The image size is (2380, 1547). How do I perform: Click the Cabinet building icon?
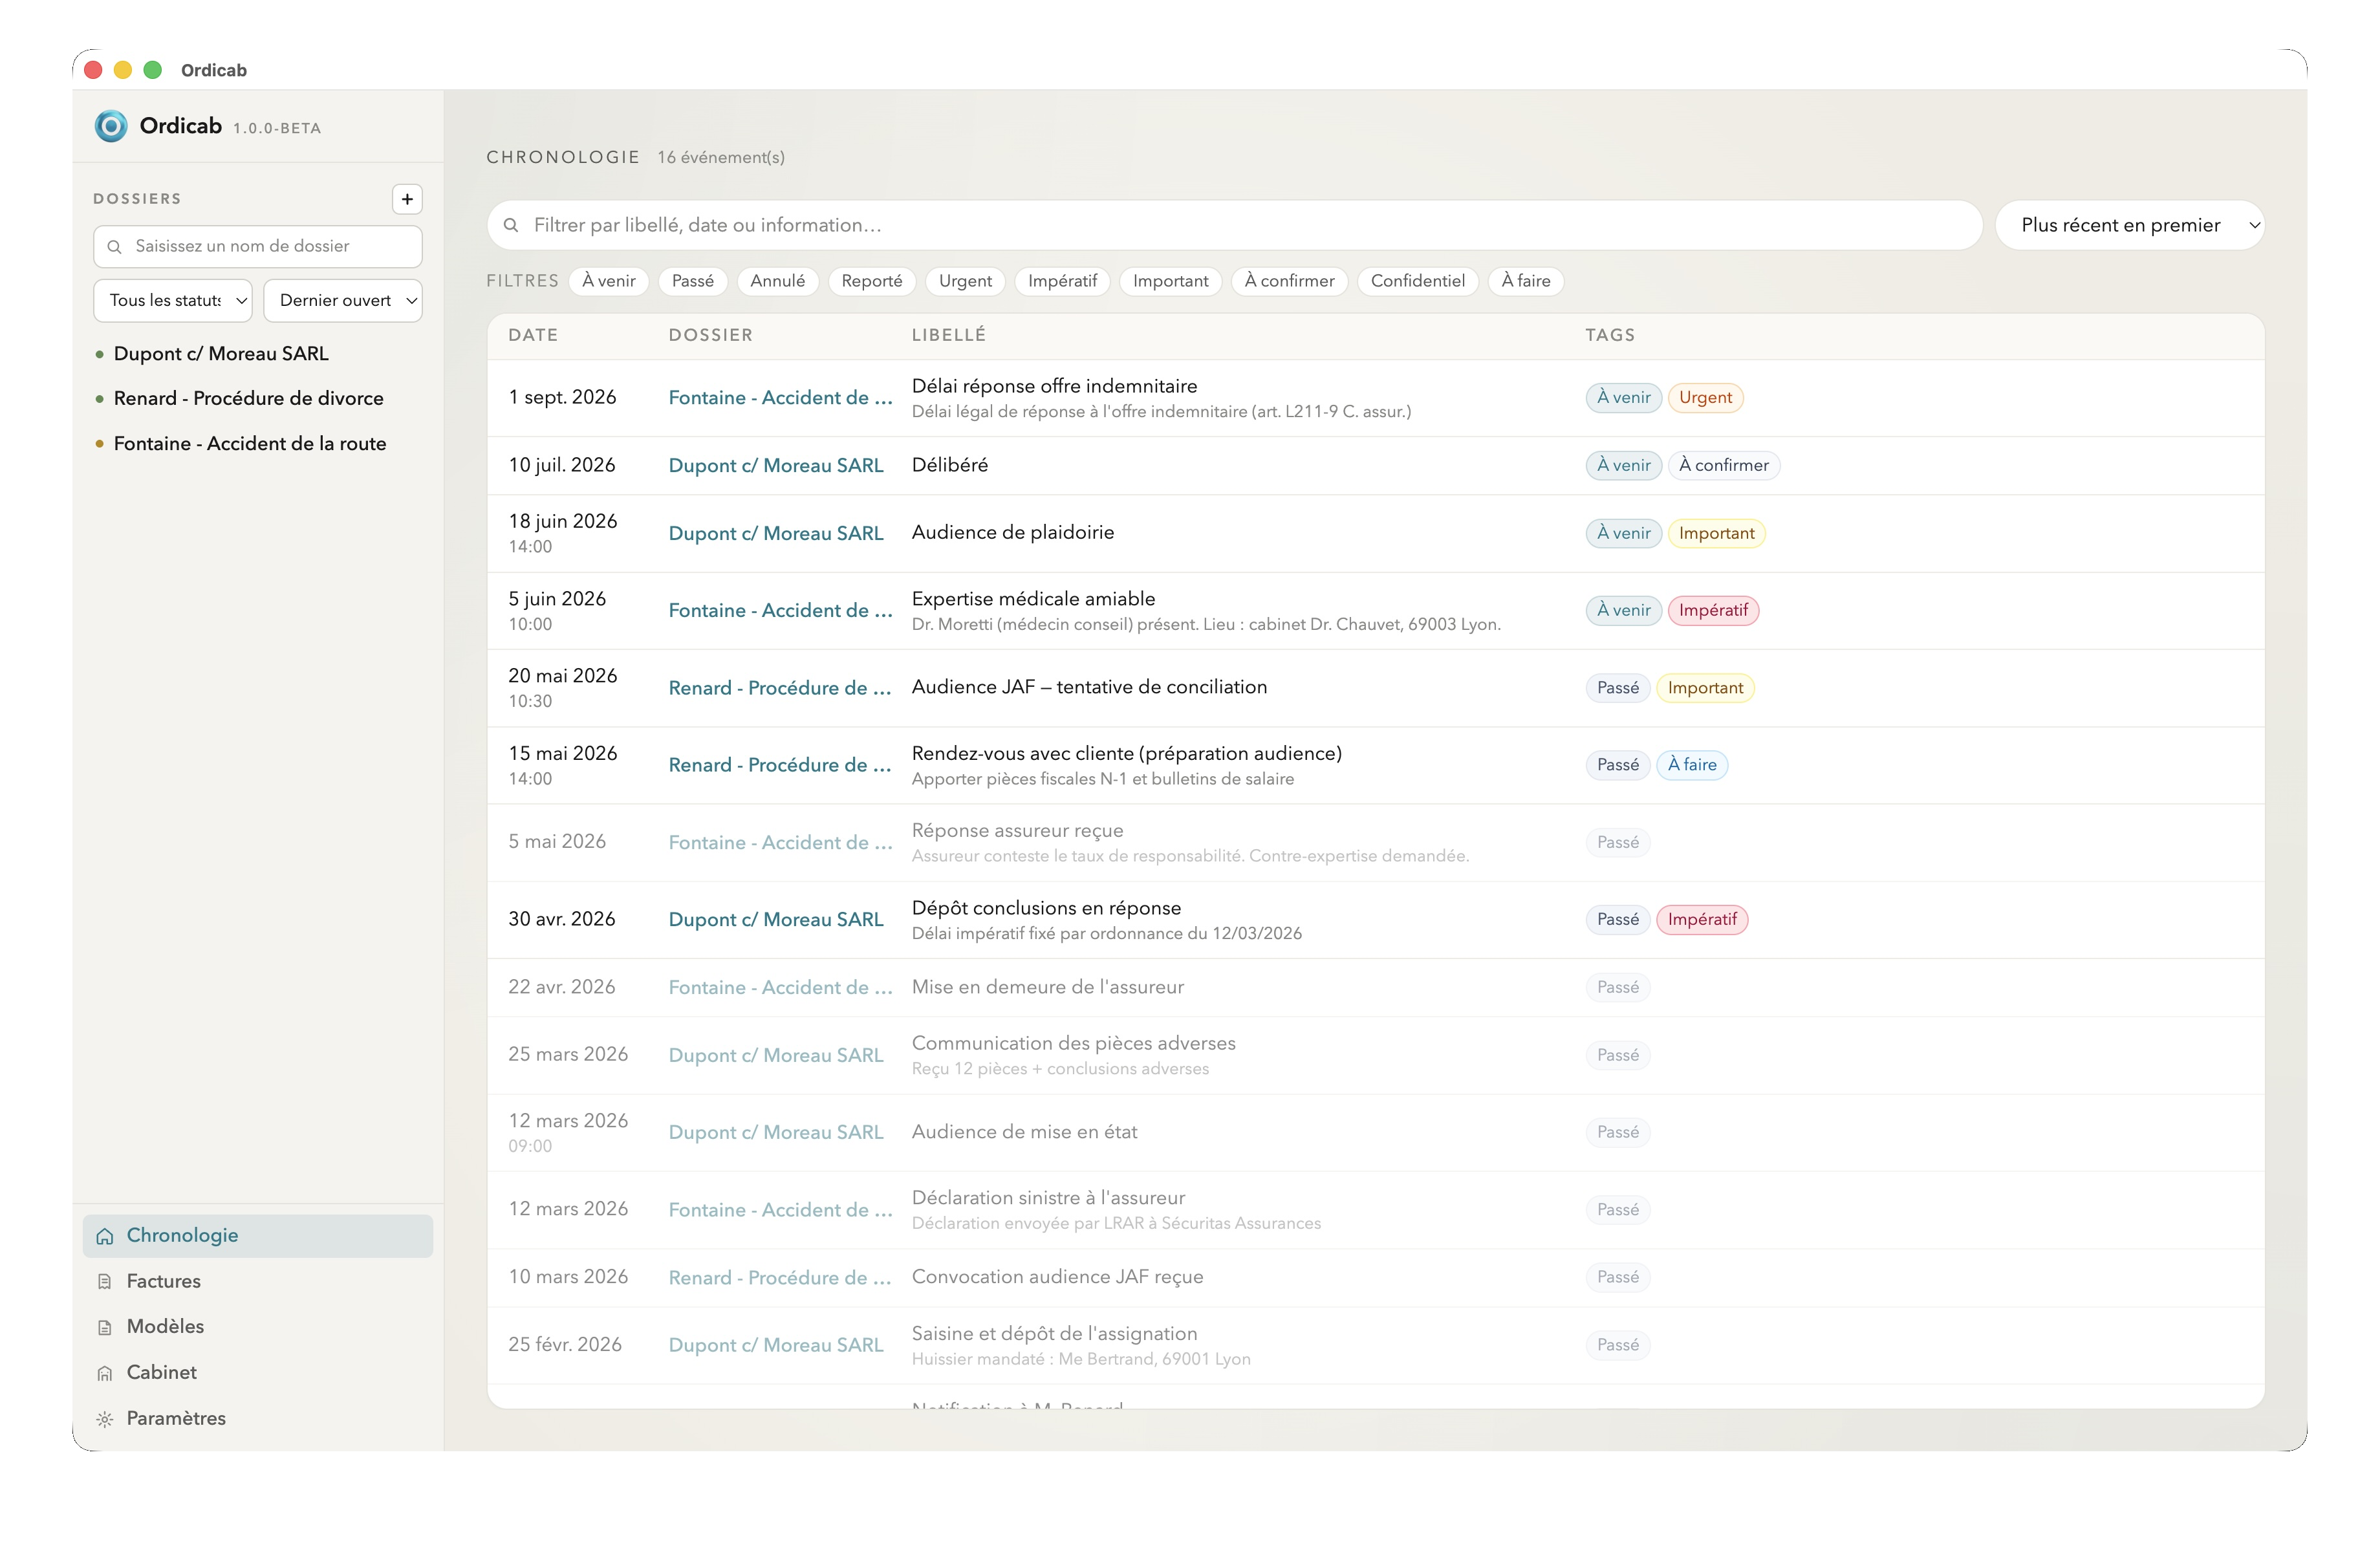click(x=105, y=1374)
